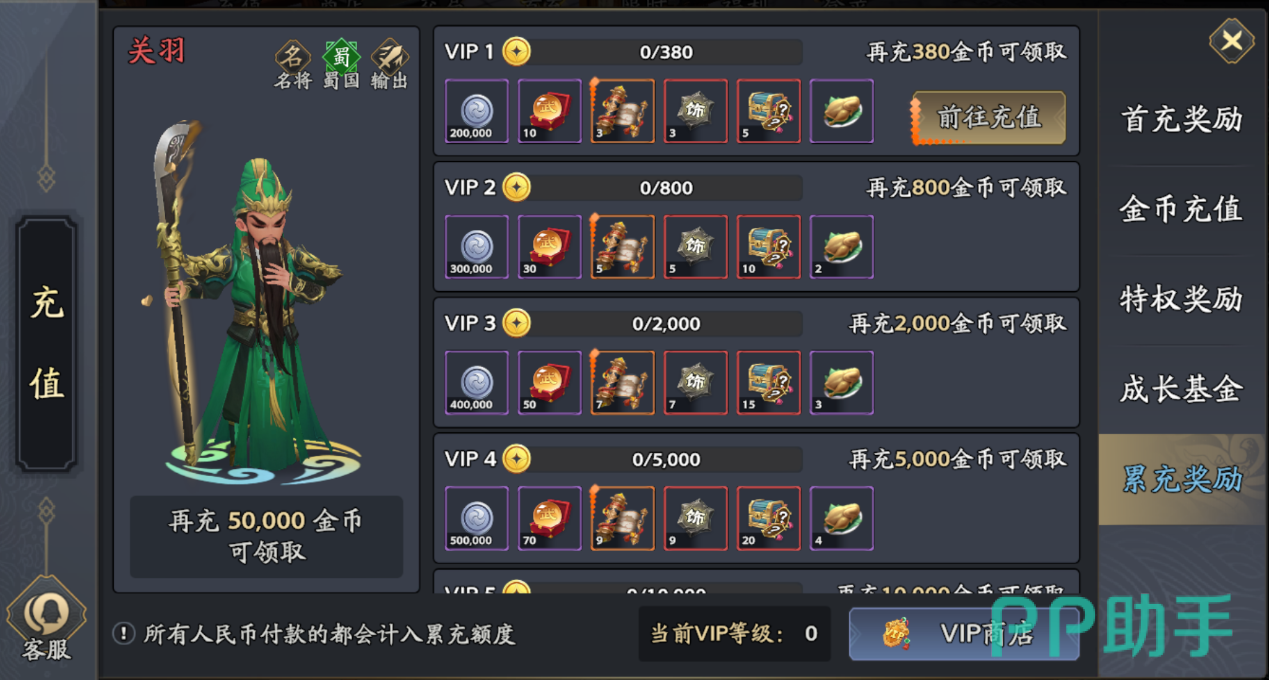The width and height of the screenshot is (1269, 680).
Task: Switch to the 首充奖励 tab
Action: (x=1182, y=120)
